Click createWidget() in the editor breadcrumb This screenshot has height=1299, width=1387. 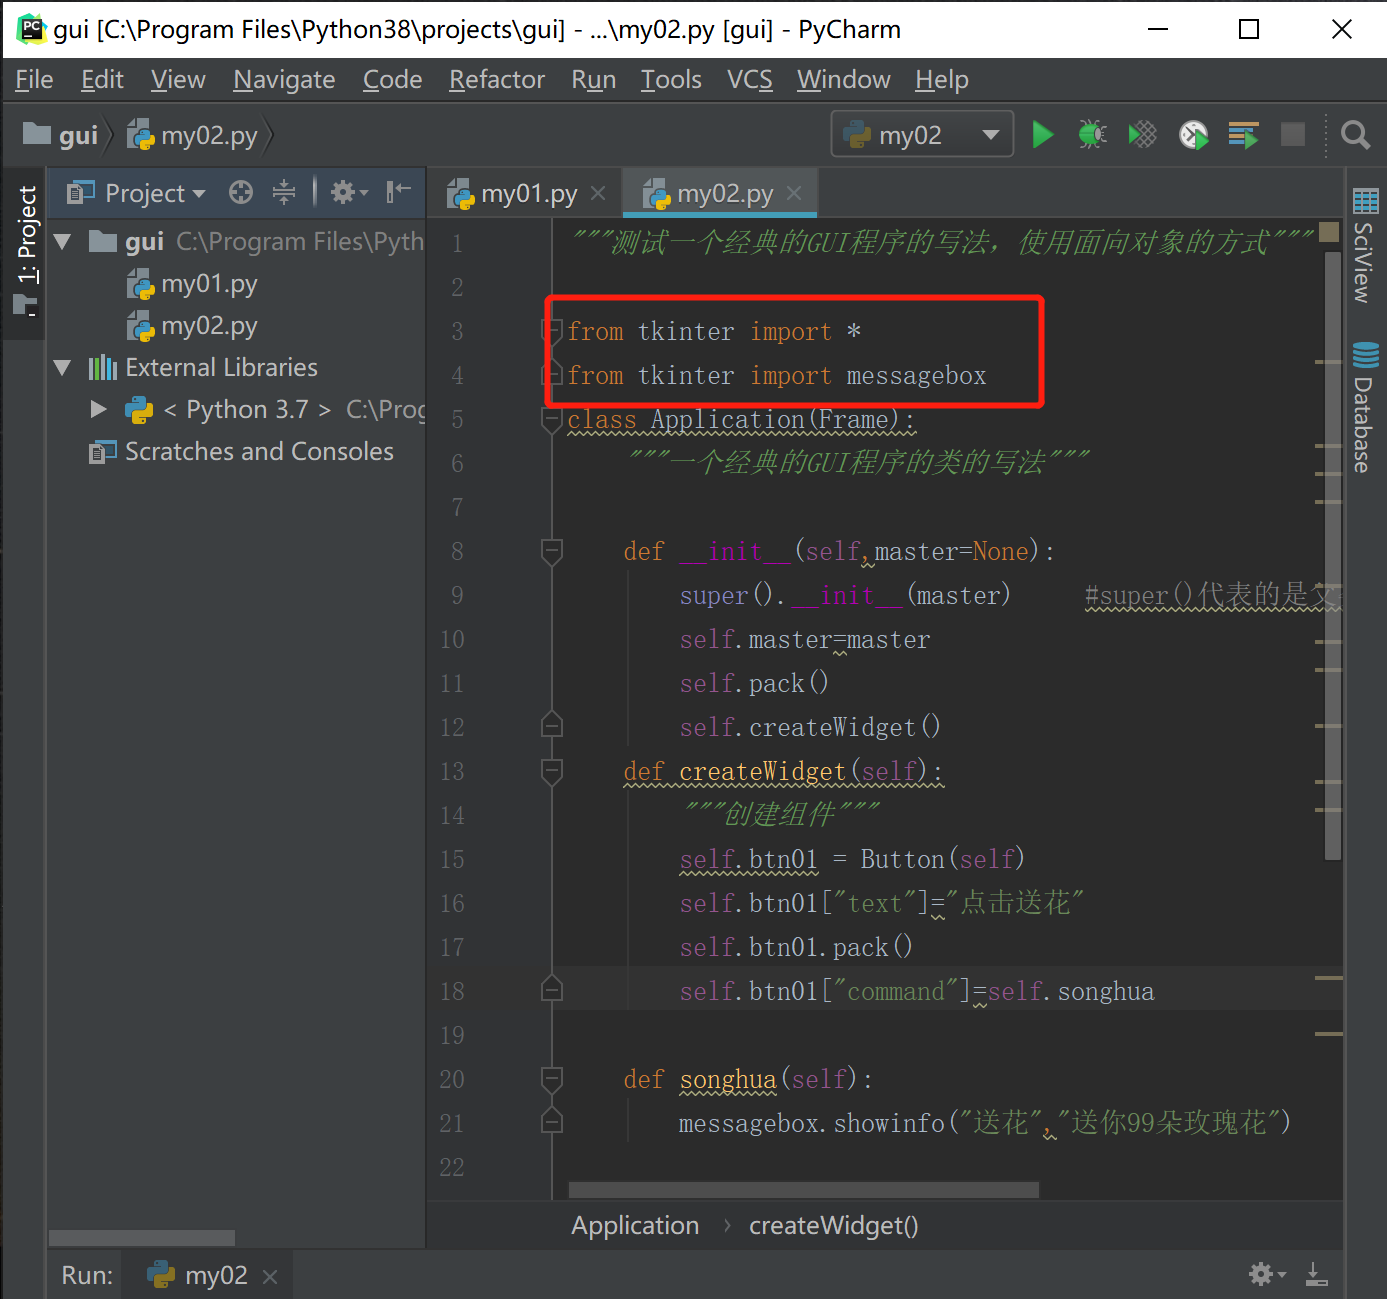click(834, 1225)
